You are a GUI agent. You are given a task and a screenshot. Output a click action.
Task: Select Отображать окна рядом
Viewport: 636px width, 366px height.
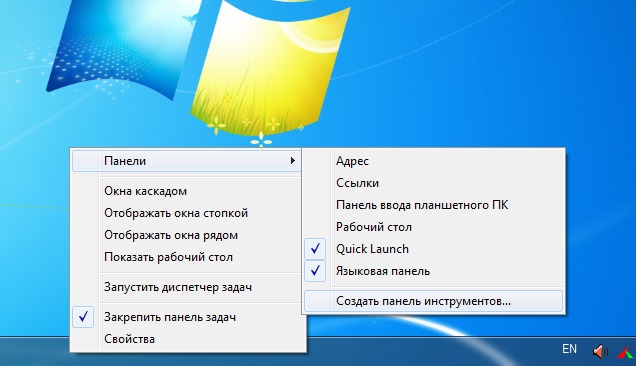pos(187,235)
